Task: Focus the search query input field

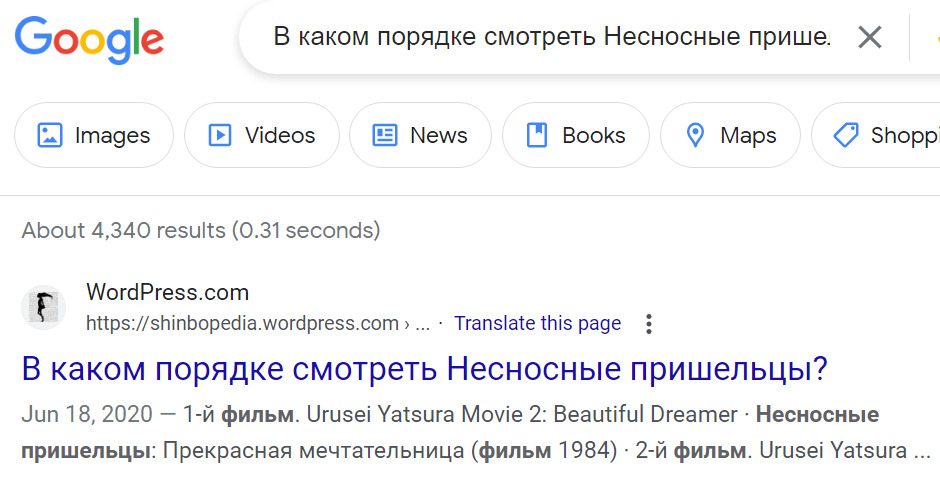Action: 550,38
